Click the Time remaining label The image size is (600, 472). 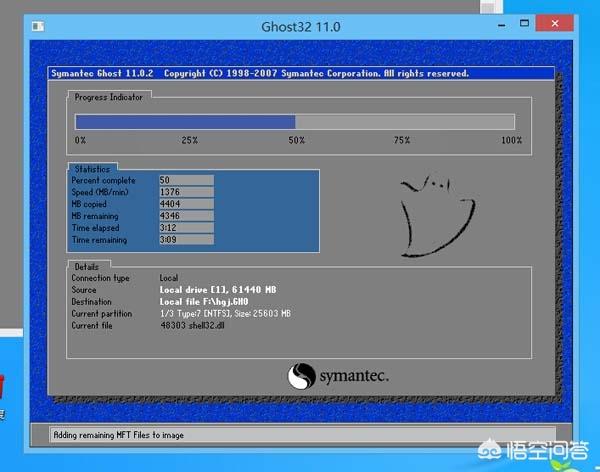(99, 240)
